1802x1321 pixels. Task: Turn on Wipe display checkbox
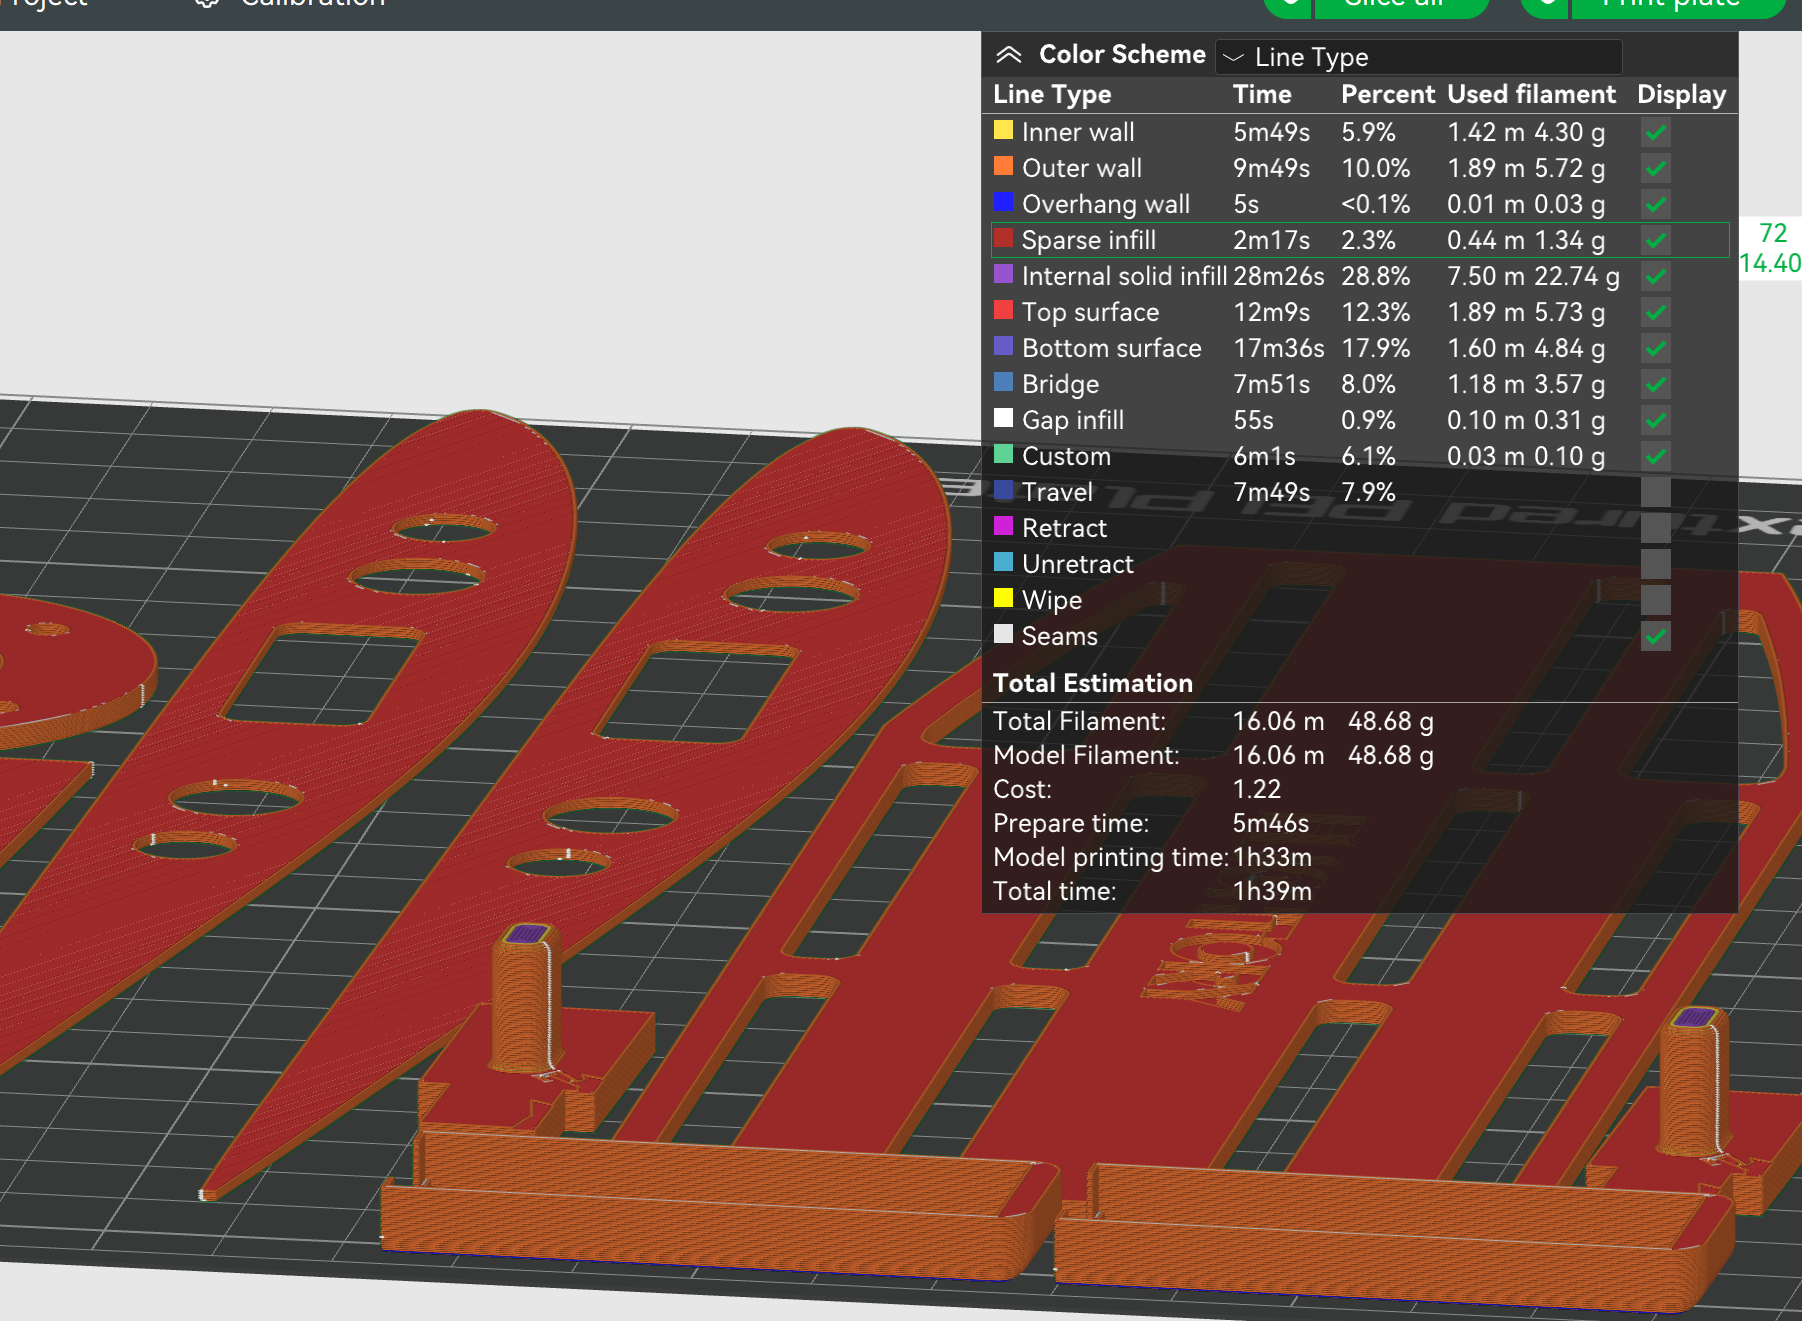coord(1656,600)
